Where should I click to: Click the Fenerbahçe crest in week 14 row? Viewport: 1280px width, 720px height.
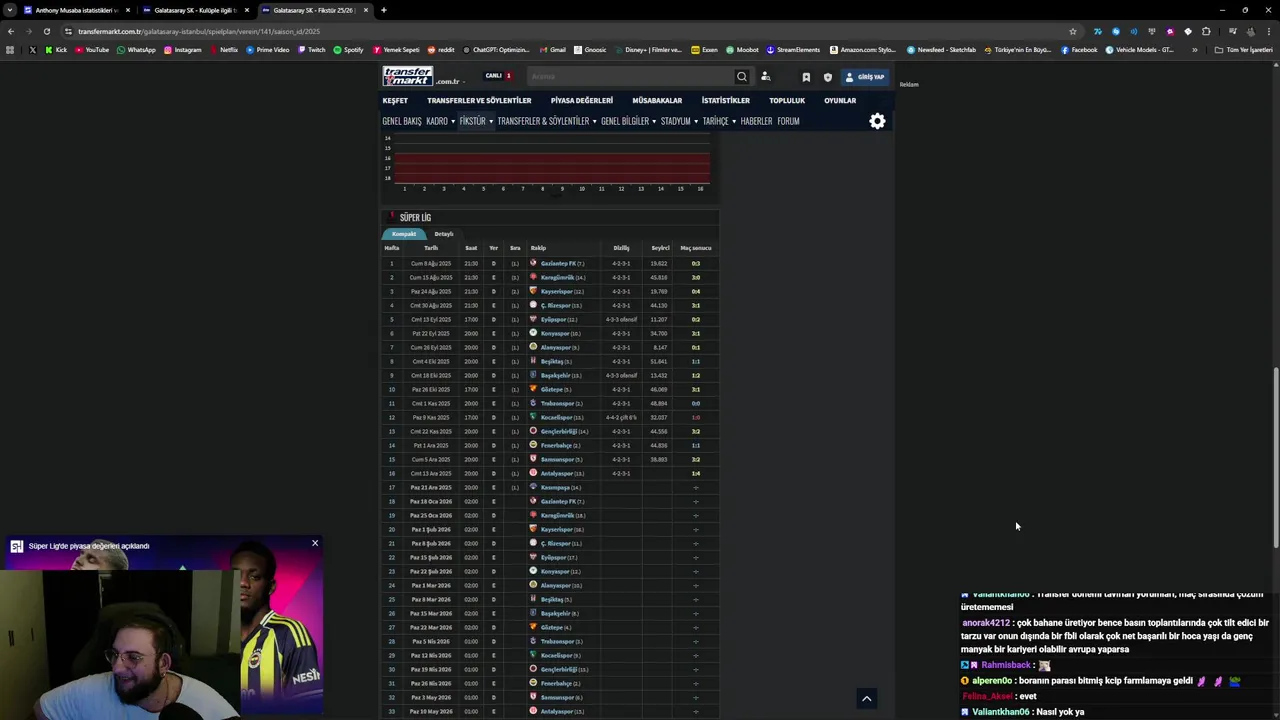tap(533, 445)
